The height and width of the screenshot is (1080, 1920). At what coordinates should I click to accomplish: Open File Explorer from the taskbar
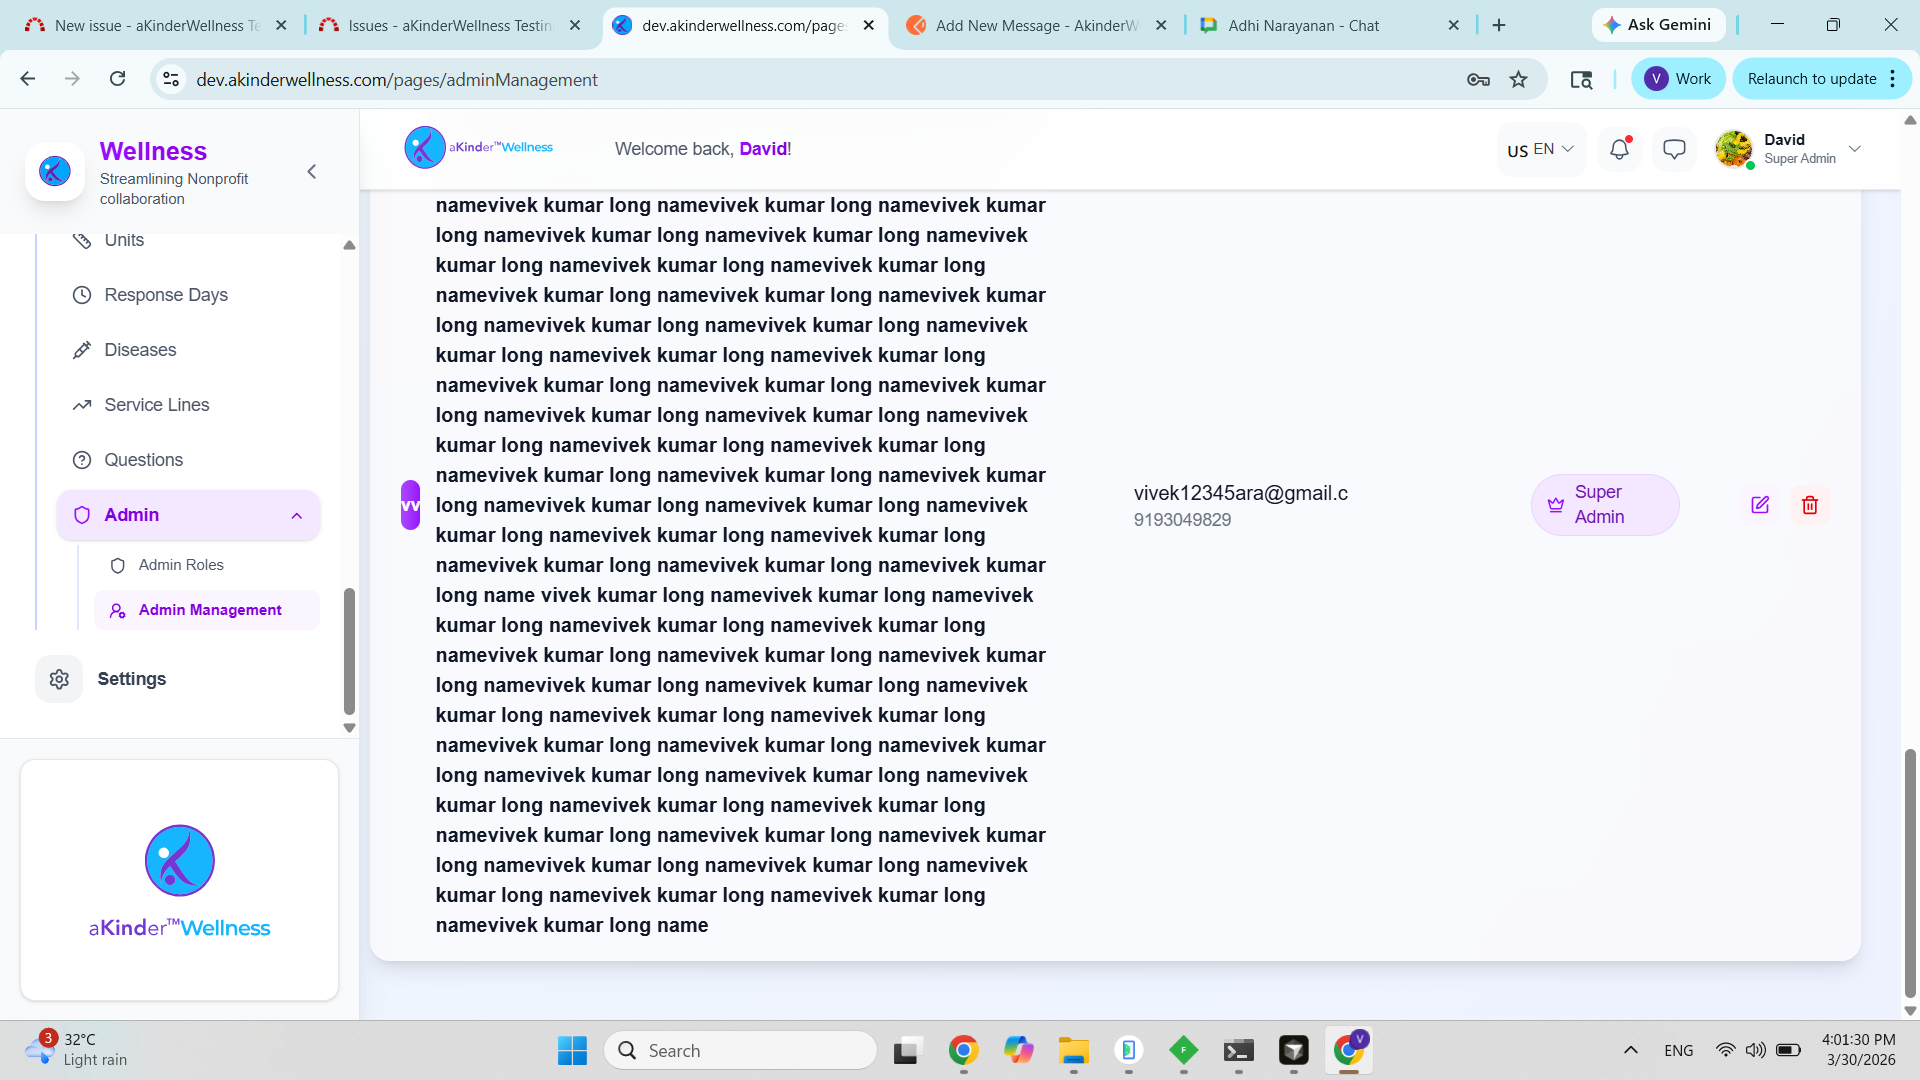[1073, 1051]
